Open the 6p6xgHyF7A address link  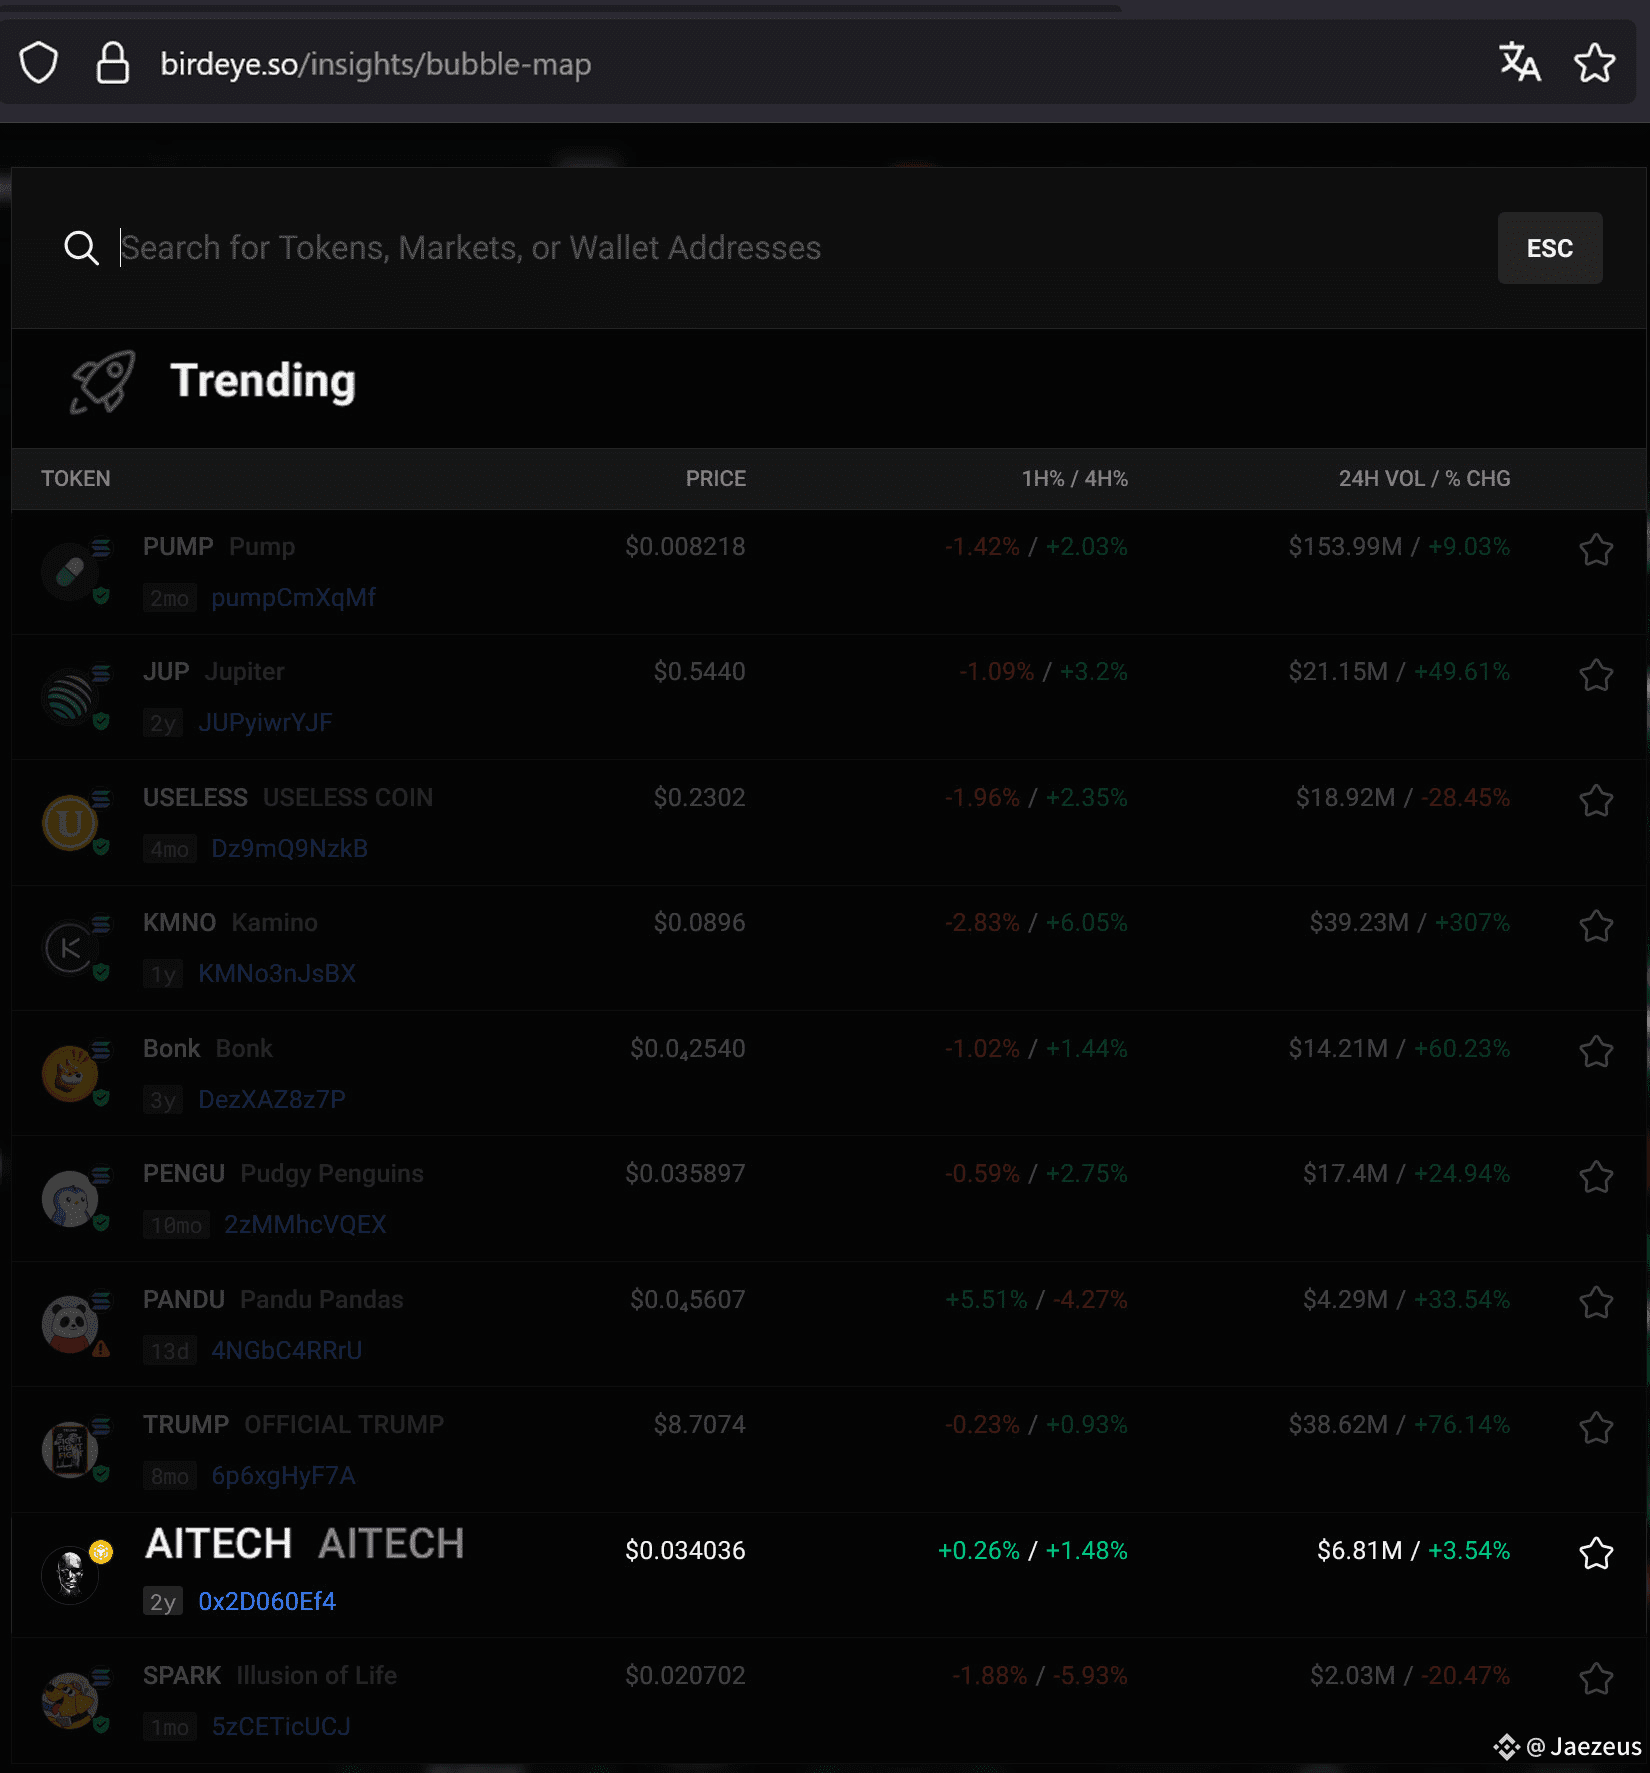coord(284,1476)
